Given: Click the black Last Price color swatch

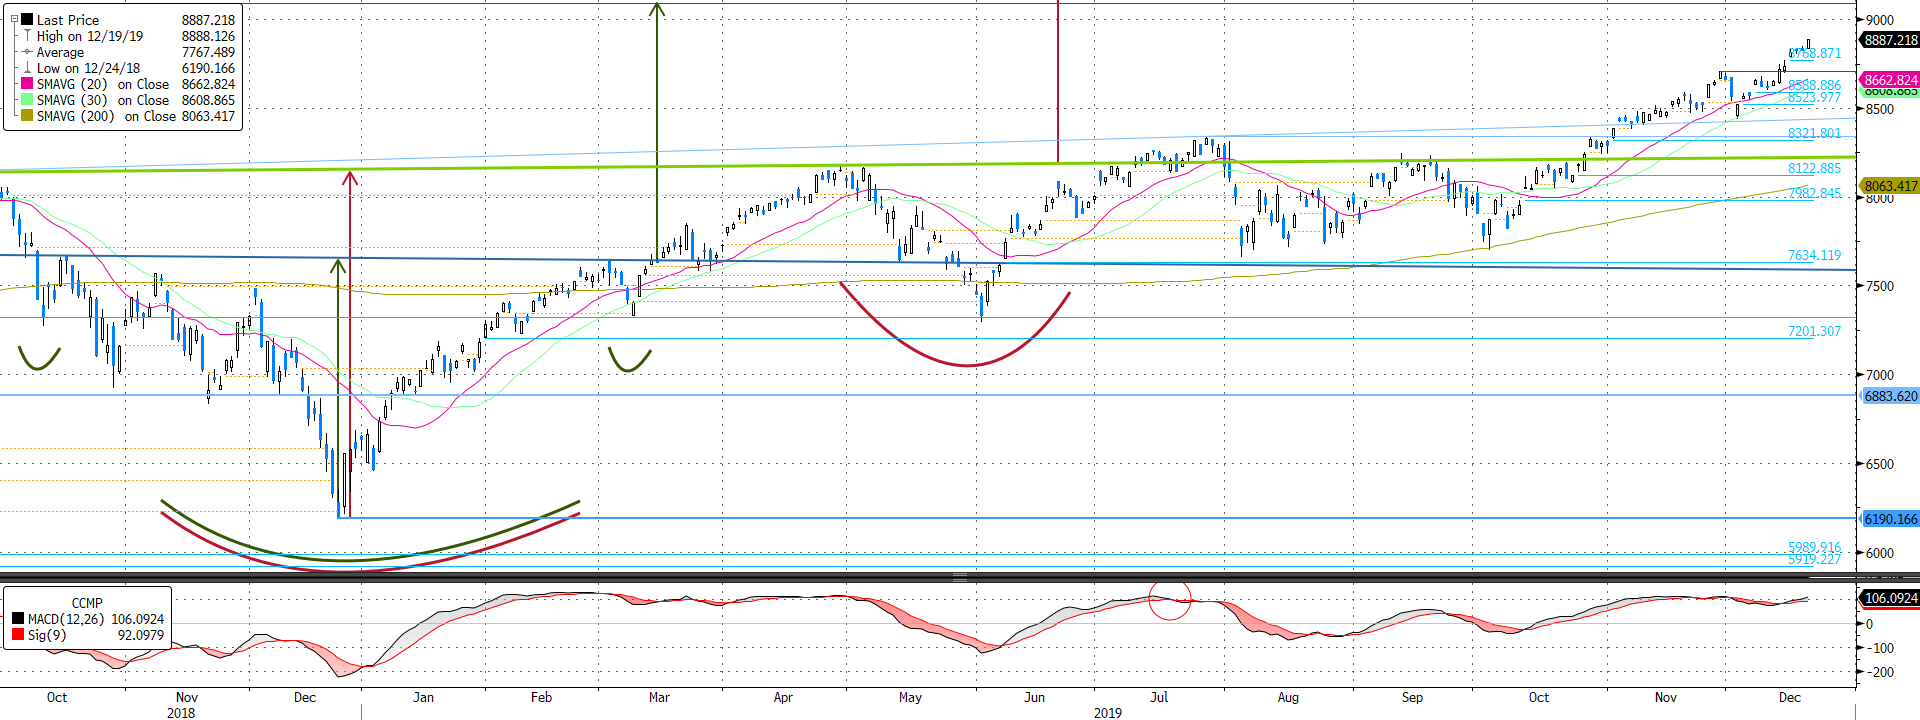Looking at the screenshot, I should (27, 20).
